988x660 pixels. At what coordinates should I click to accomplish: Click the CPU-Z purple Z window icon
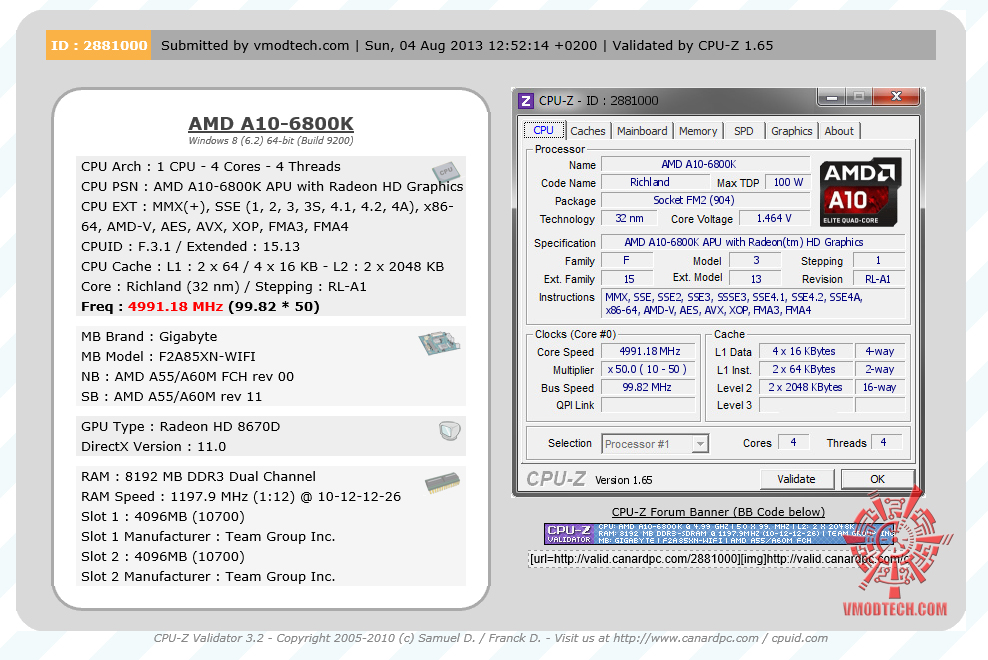526,101
